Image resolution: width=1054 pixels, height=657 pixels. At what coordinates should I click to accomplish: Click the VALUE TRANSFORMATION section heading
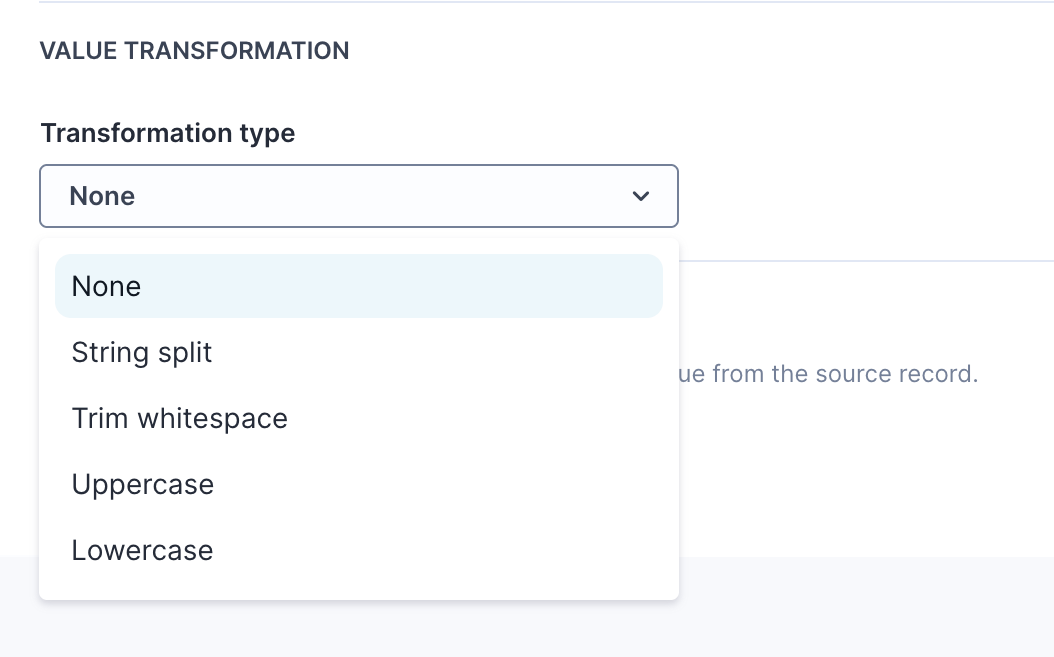point(195,51)
